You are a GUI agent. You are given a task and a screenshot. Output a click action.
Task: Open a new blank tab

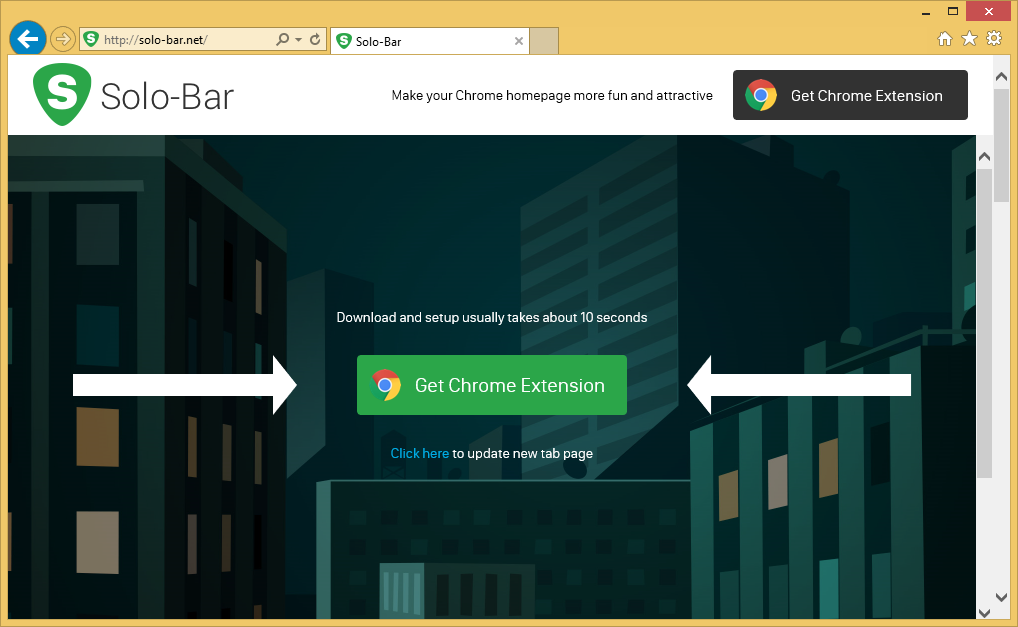[x=544, y=42]
